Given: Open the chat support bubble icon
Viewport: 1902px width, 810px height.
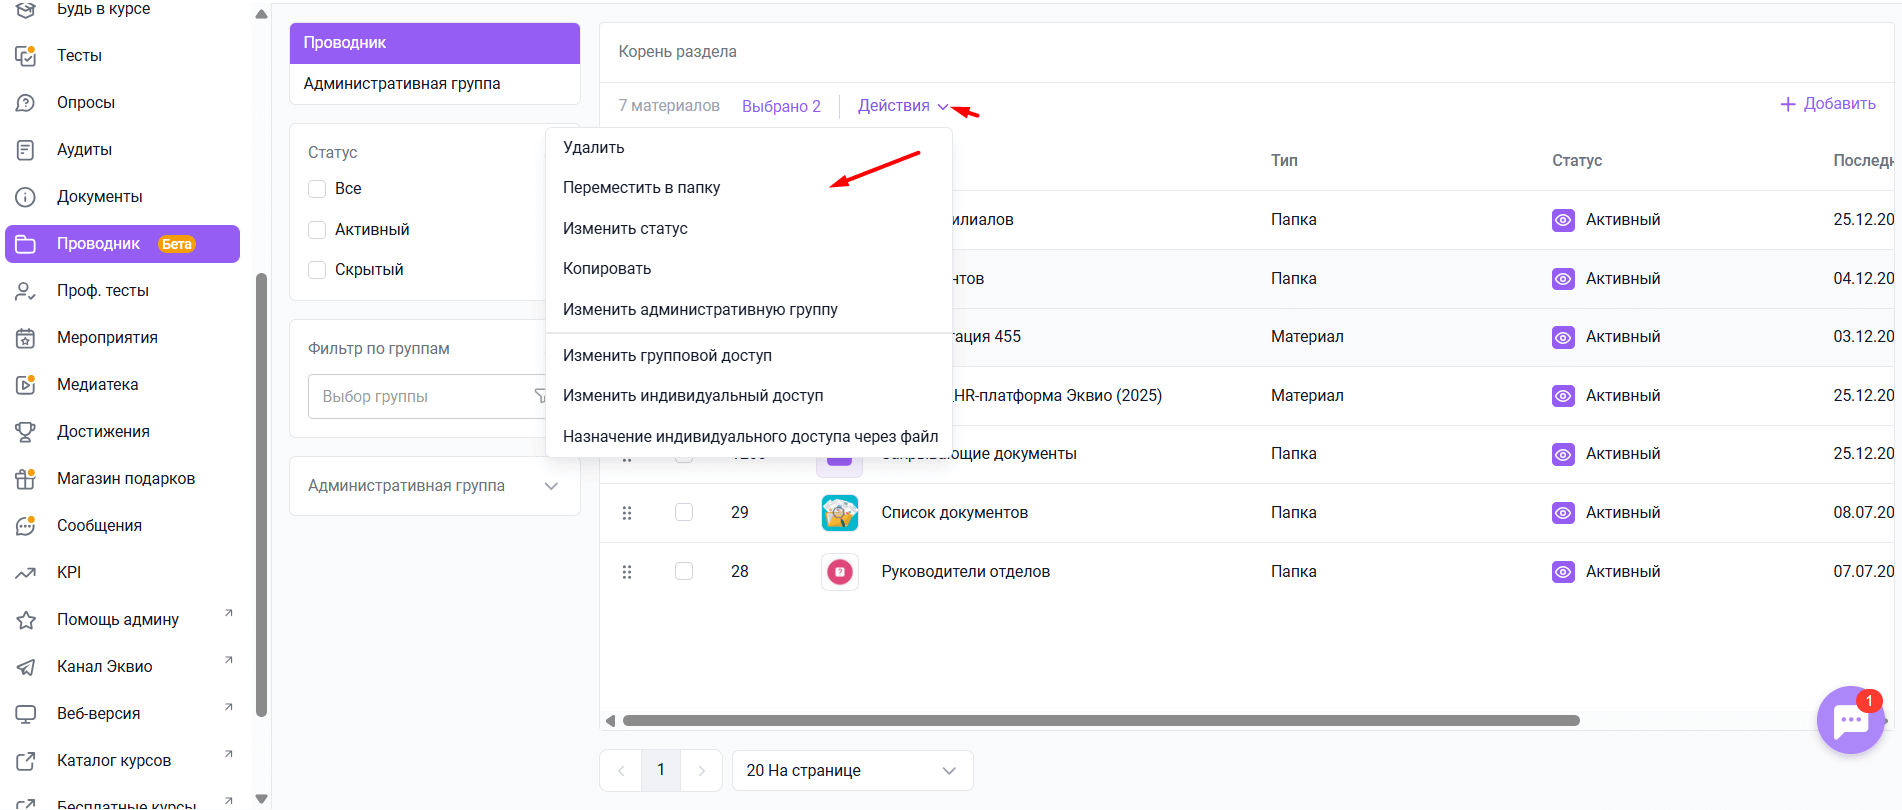Looking at the screenshot, I should (x=1849, y=720).
